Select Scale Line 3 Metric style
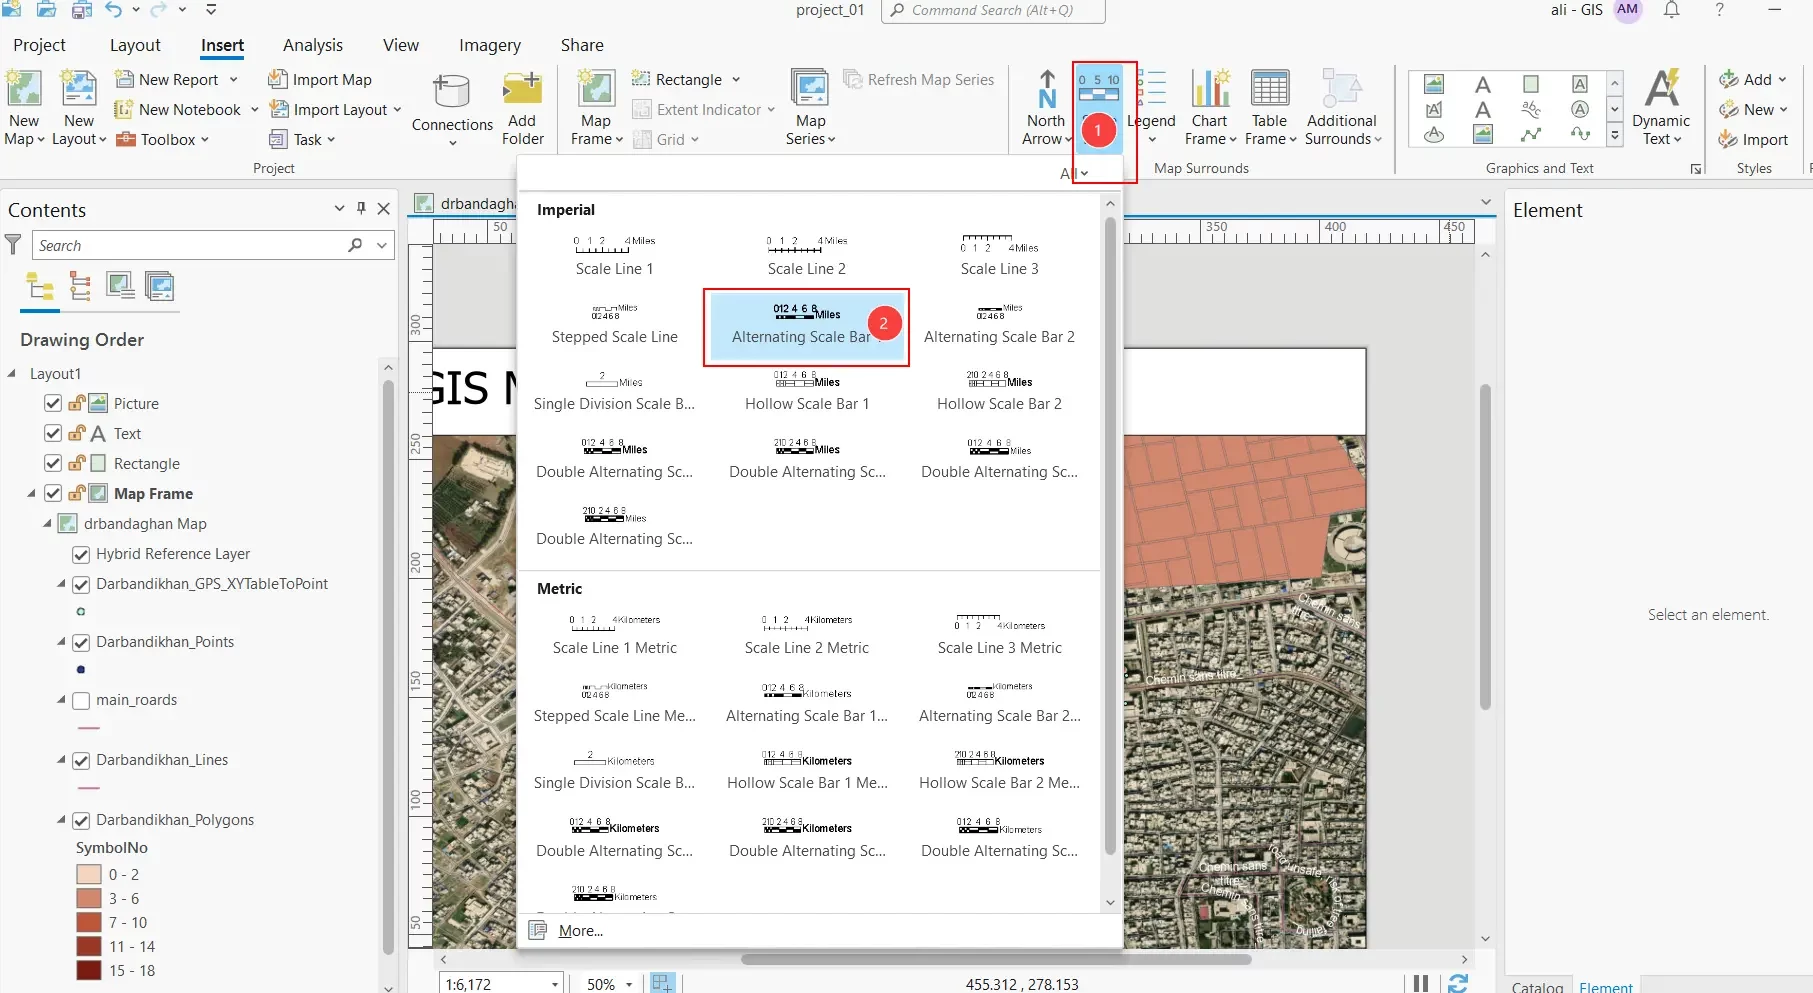Image resolution: width=1813 pixels, height=993 pixels. (999, 635)
